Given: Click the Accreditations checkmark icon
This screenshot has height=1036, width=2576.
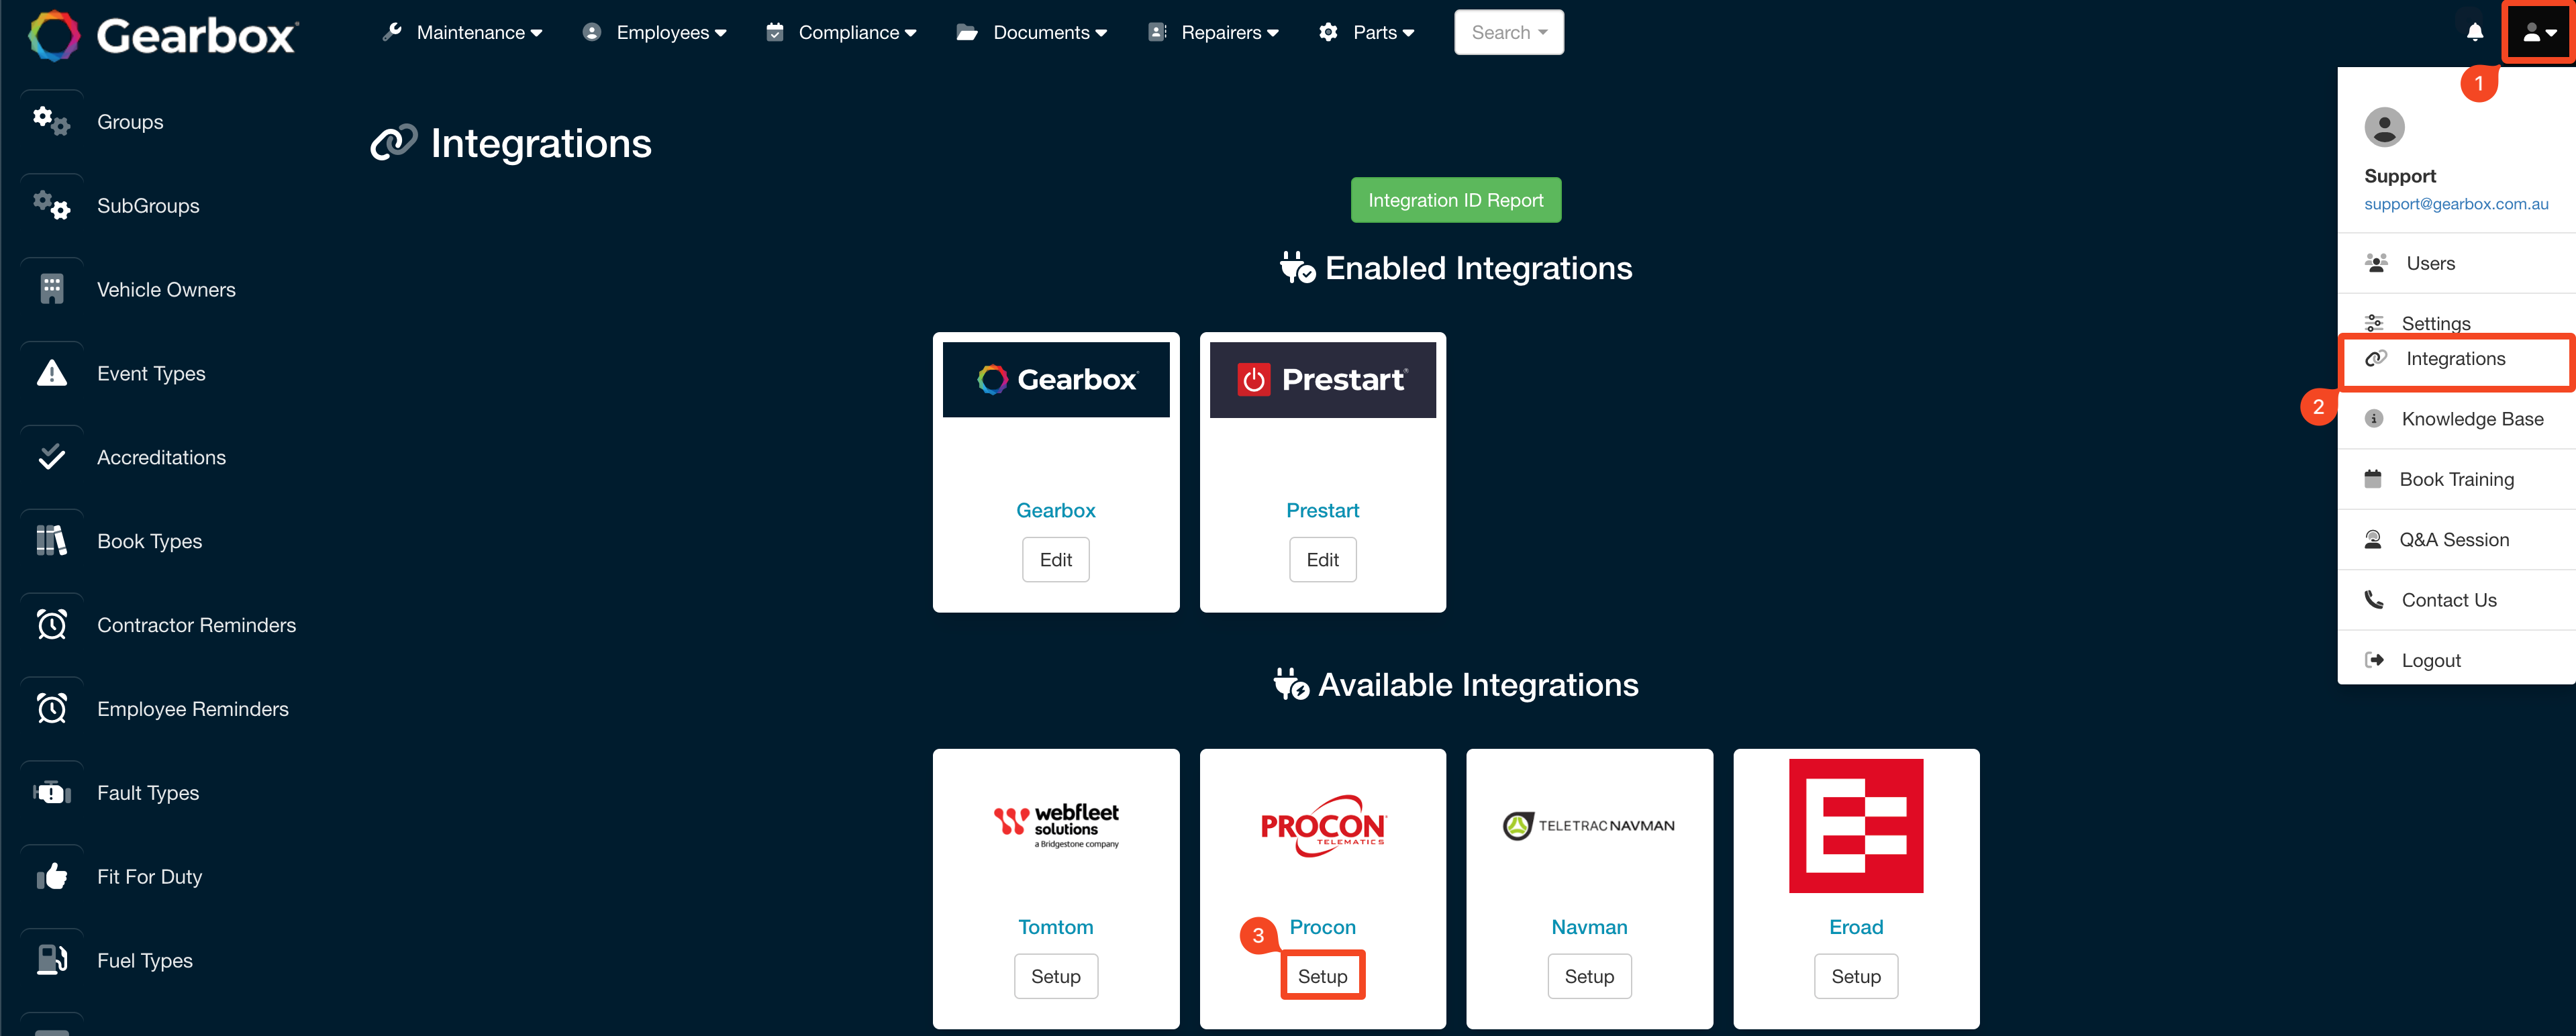Looking at the screenshot, I should [52, 457].
